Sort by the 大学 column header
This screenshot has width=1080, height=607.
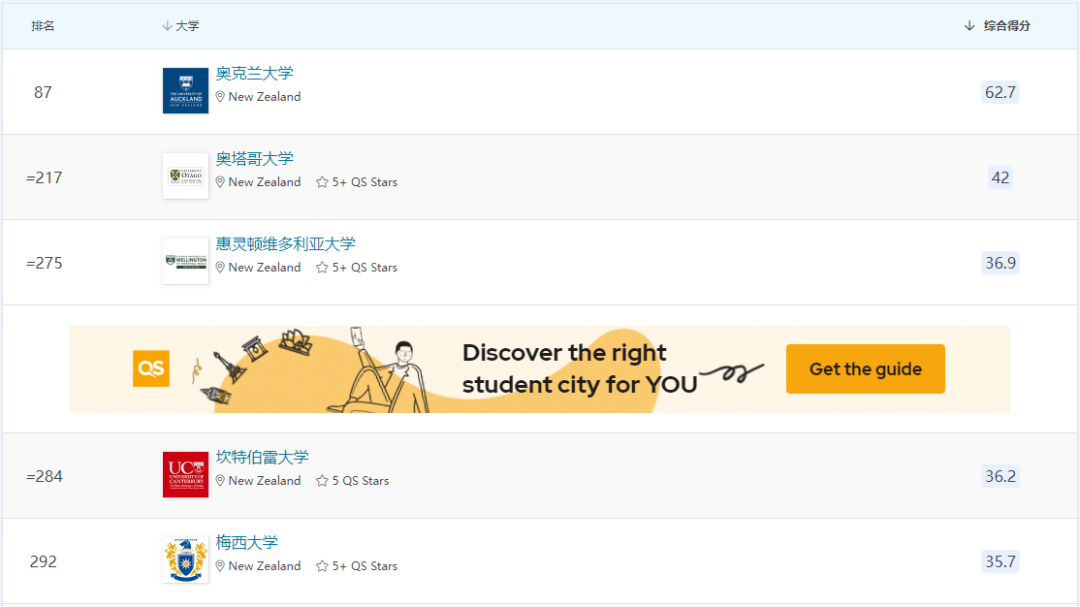click(x=181, y=26)
